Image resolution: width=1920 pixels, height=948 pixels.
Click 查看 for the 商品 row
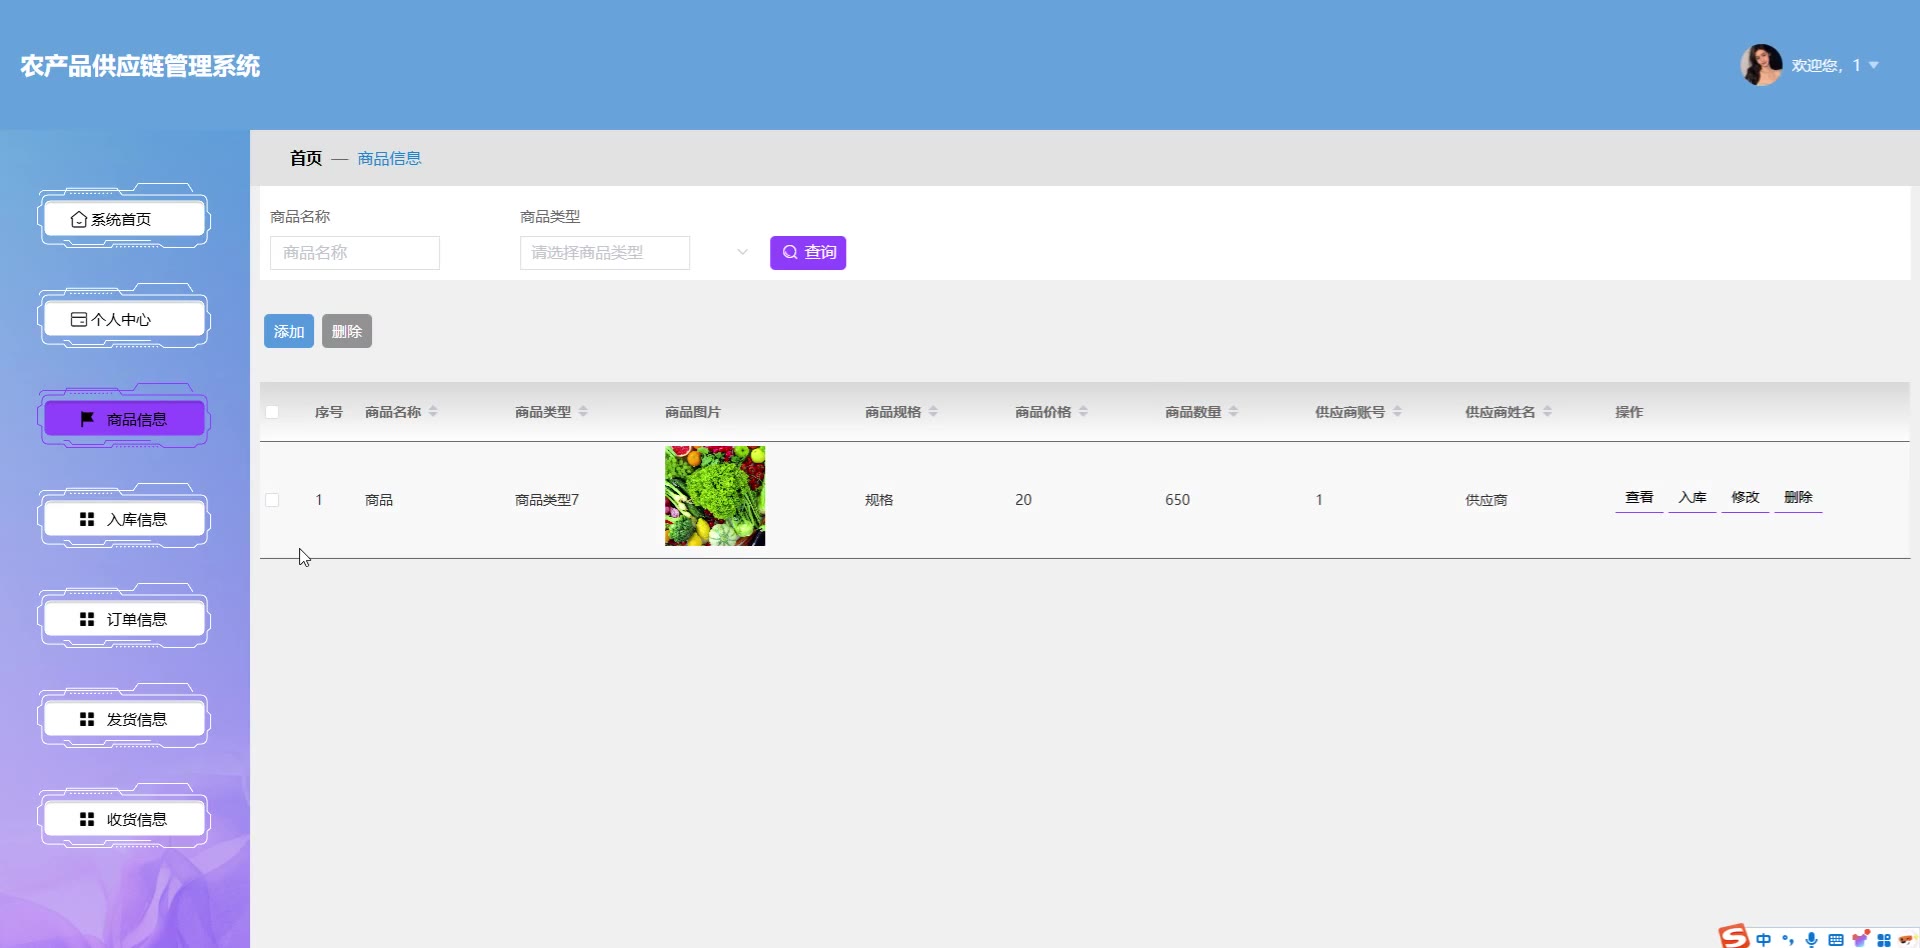point(1639,497)
